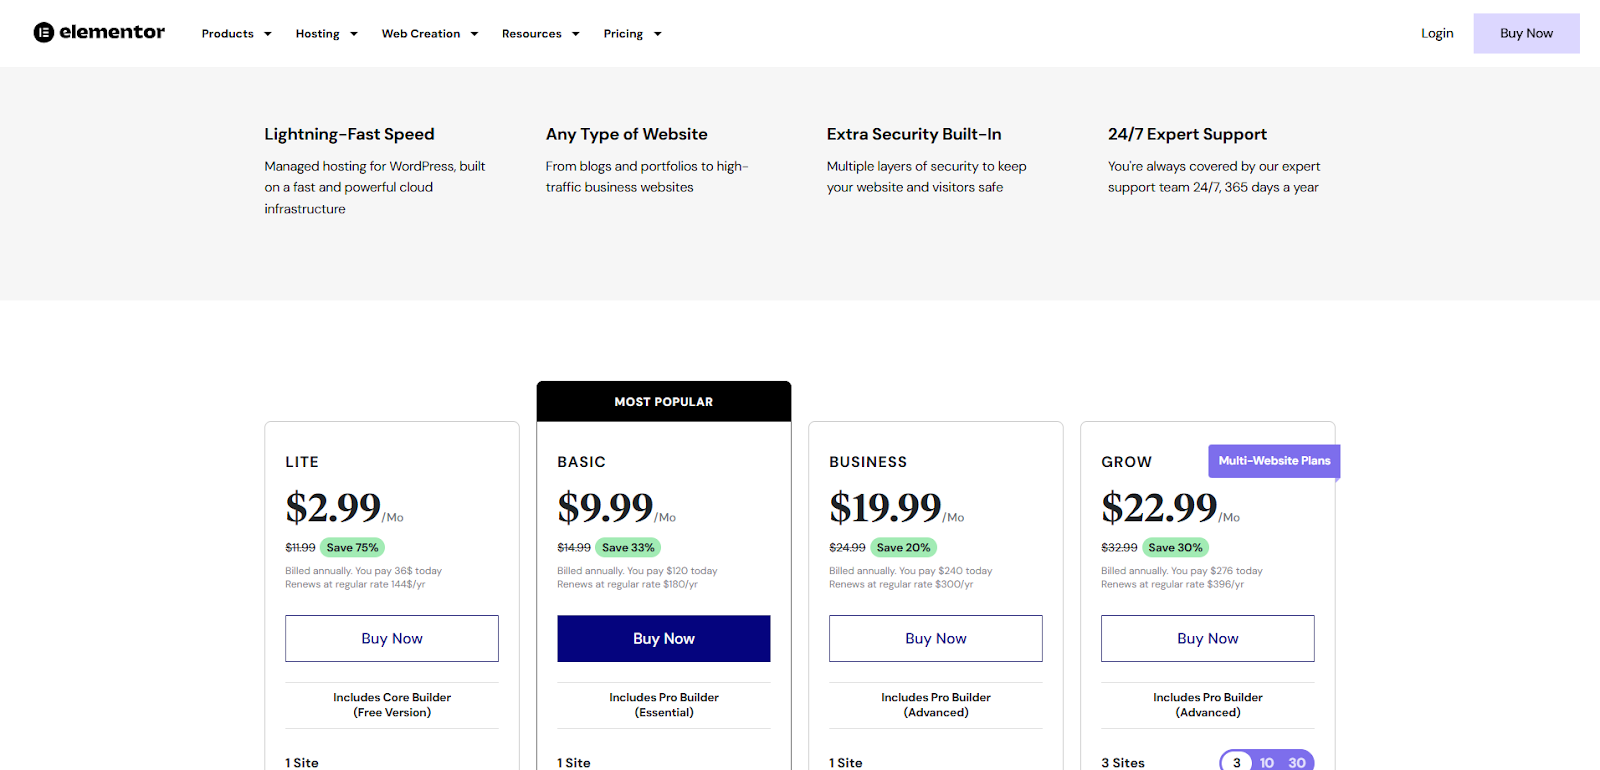Expand the Hosting dropdown arrow
Image resolution: width=1600 pixels, height=770 pixels.
[354, 34]
